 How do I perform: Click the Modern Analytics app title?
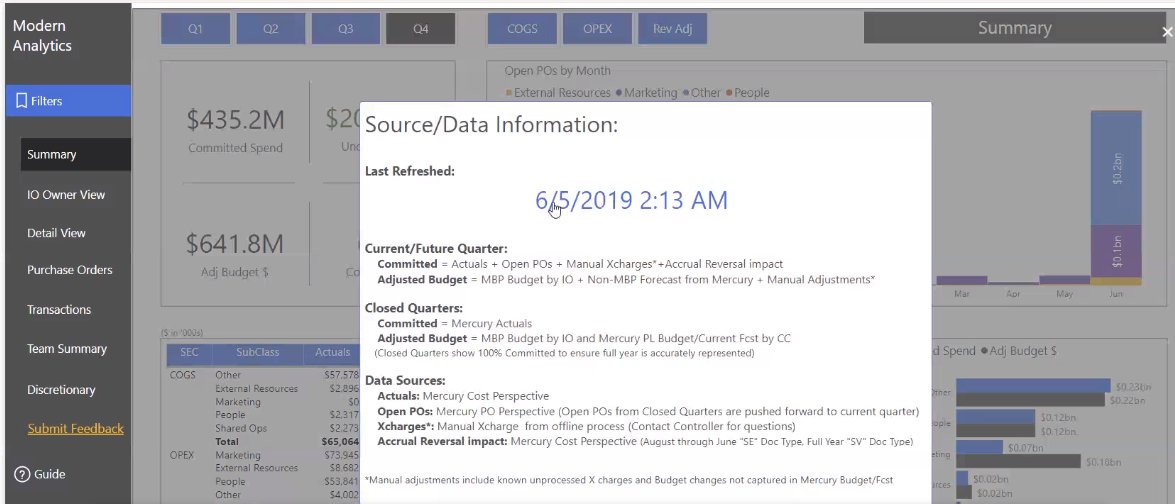tap(43, 36)
